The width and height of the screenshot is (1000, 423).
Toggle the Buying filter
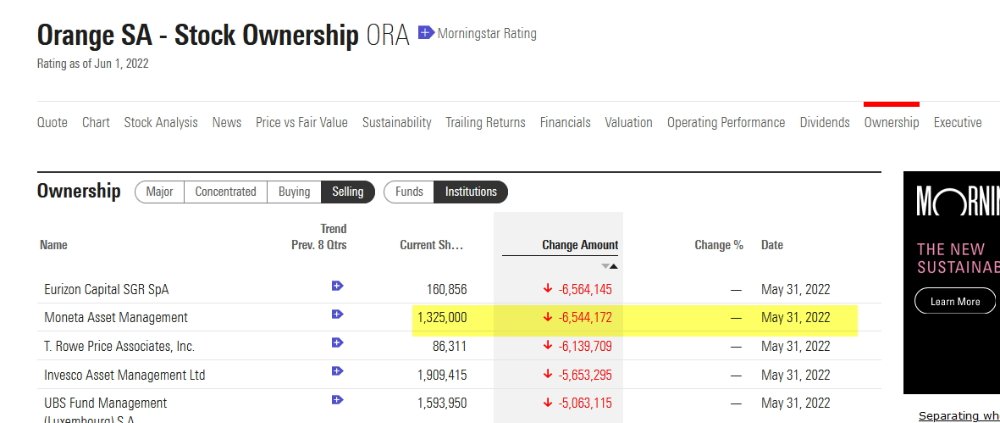[x=294, y=192]
